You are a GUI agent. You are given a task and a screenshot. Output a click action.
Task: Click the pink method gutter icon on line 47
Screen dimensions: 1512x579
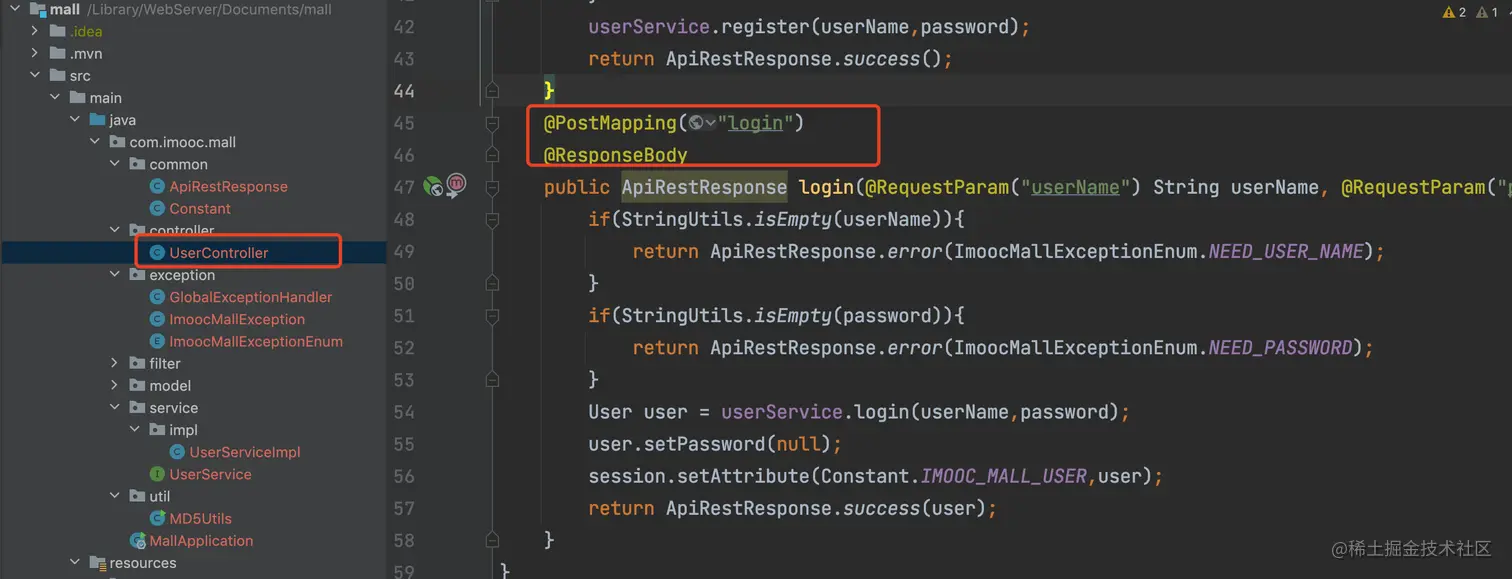coord(456,185)
